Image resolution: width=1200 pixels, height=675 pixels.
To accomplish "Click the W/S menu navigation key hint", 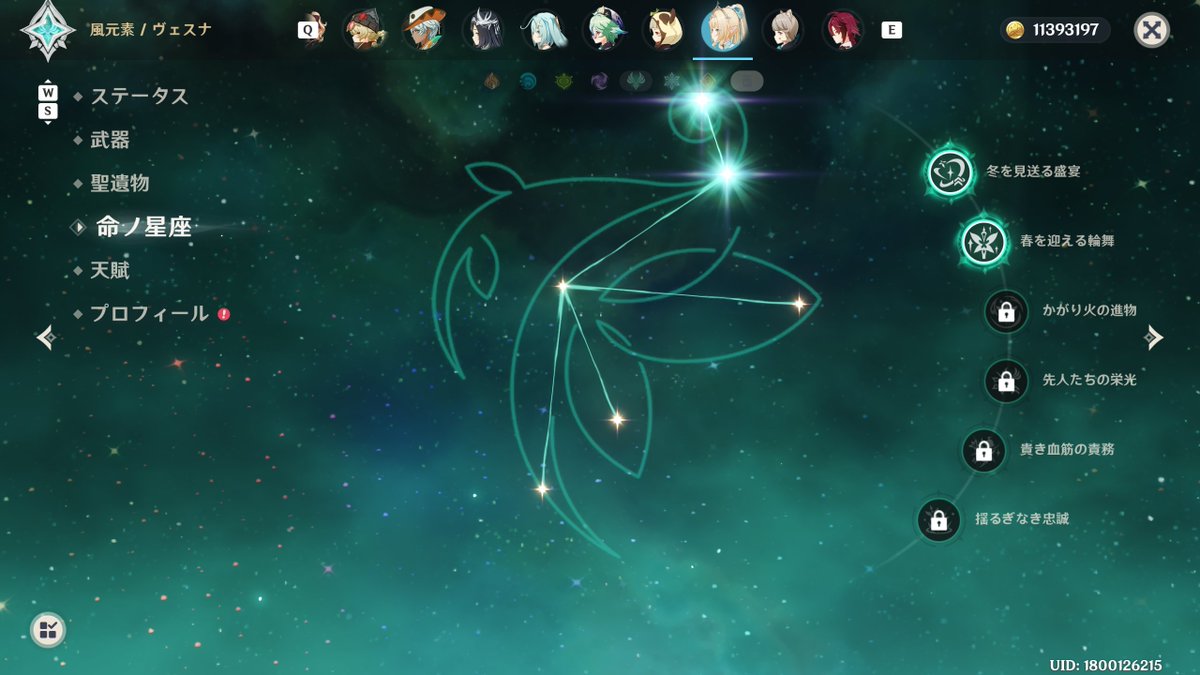I will [x=48, y=102].
